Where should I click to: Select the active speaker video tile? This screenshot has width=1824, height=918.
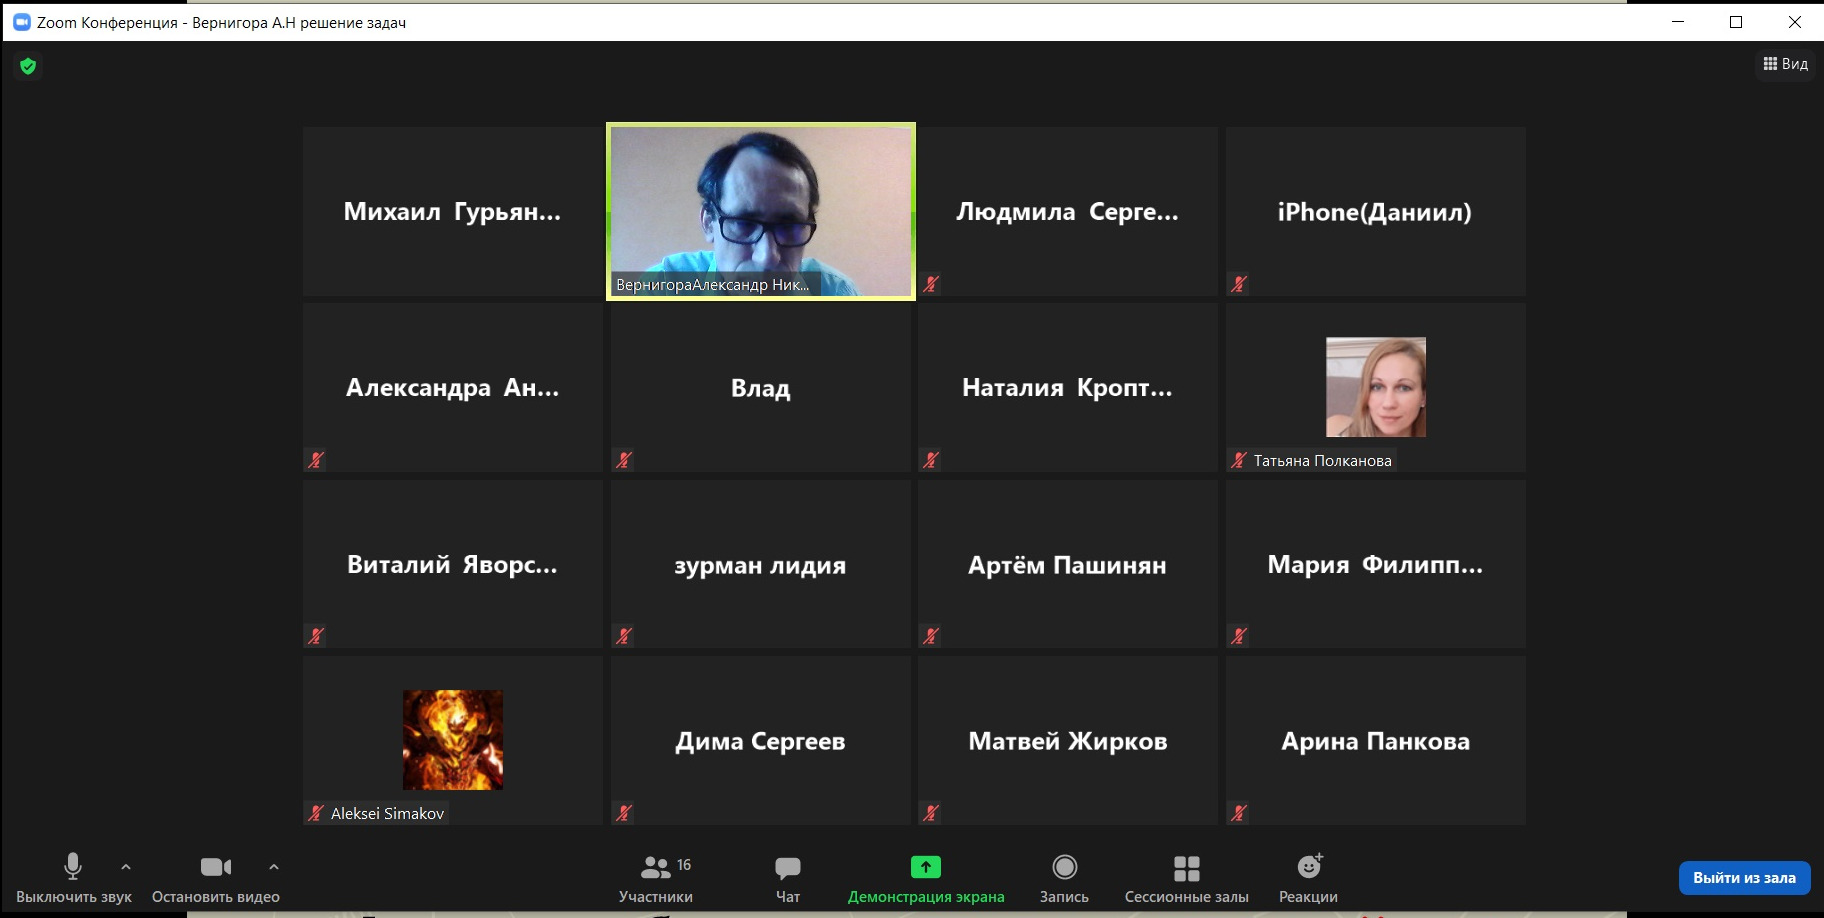760,211
